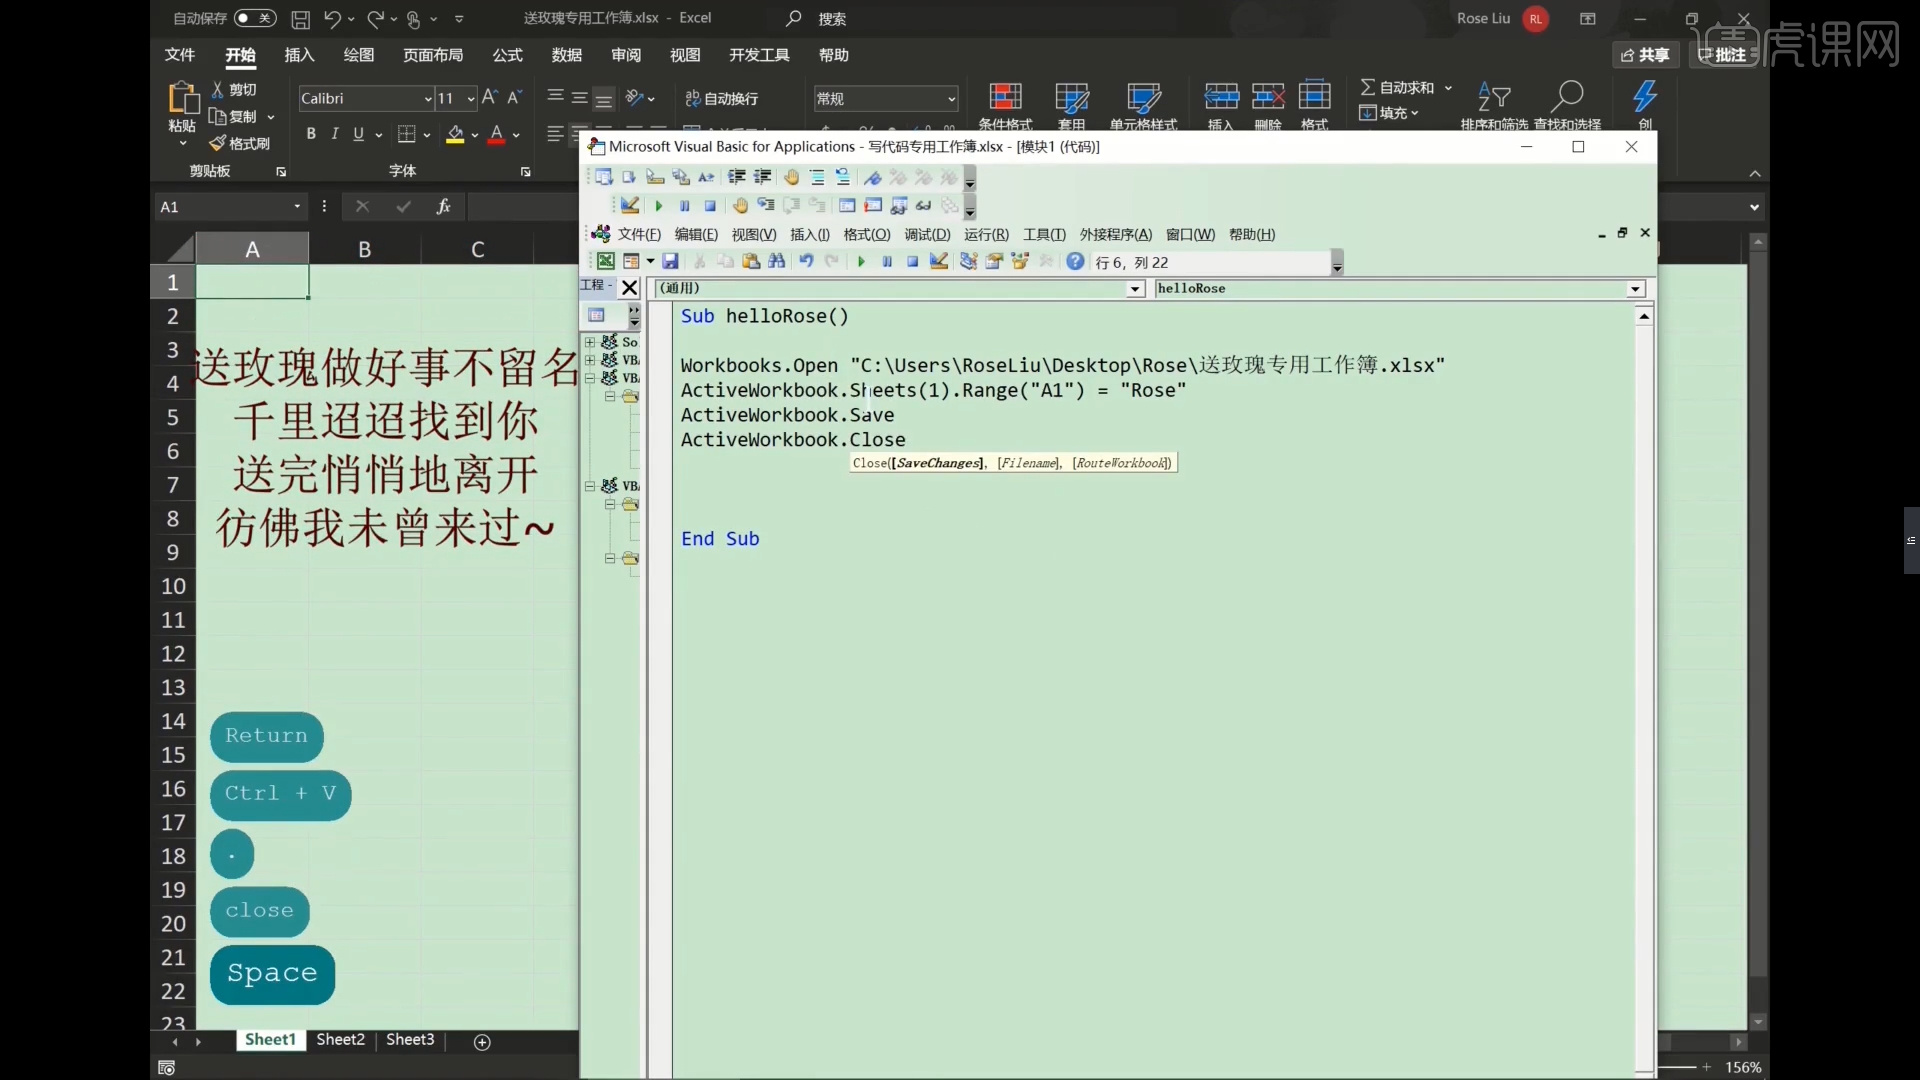This screenshot has width=1920, height=1080.
Task: Click the Find binoculars icon in VBA toolbar
Action: [x=777, y=262]
